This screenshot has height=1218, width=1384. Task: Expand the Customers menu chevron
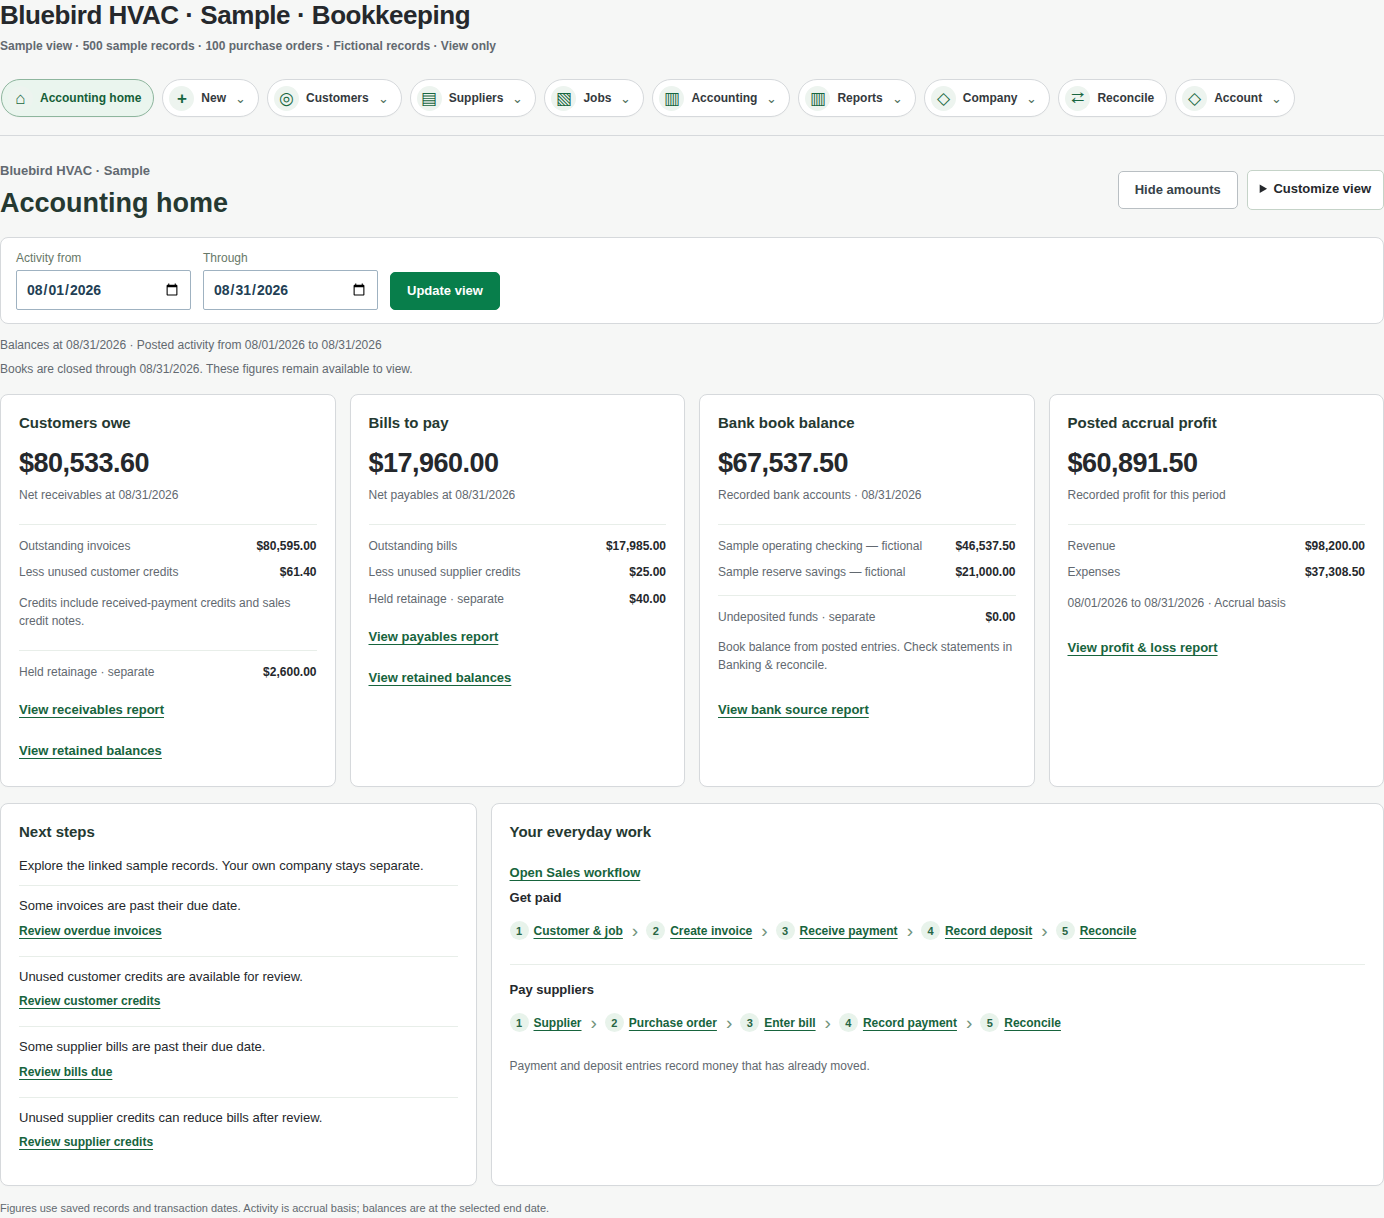tap(383, 100)
